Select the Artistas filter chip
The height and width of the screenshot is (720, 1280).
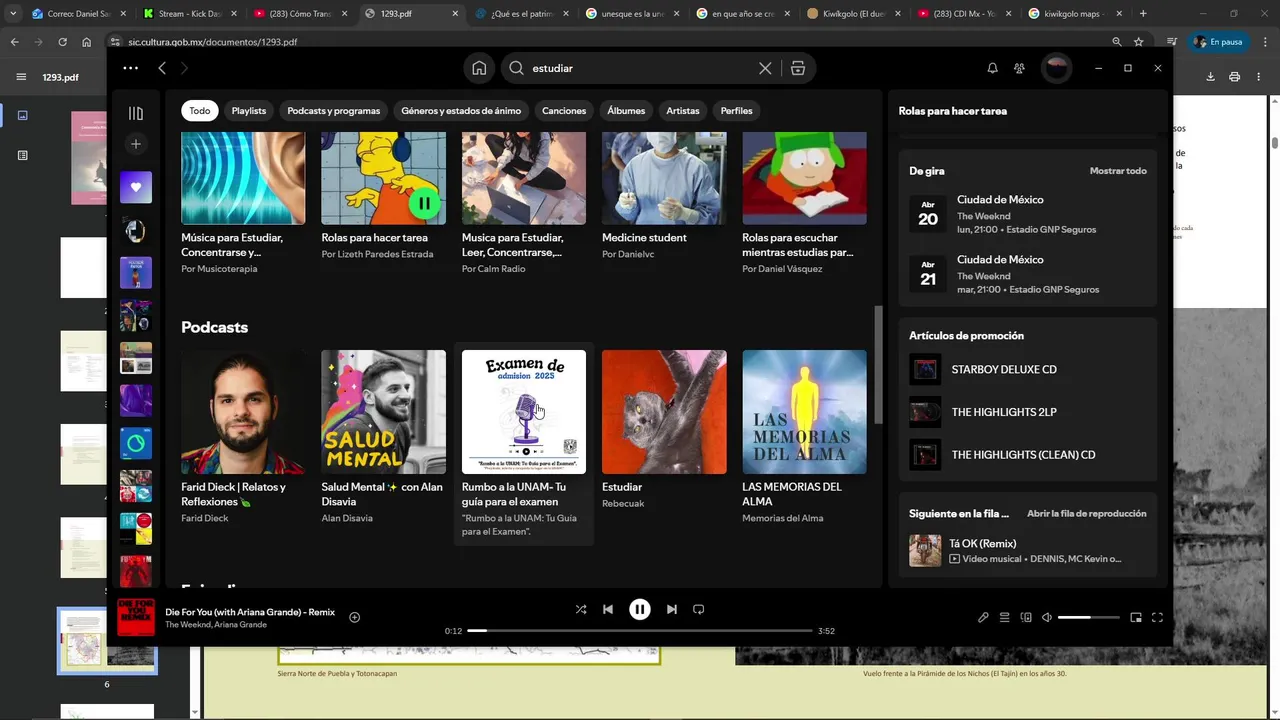point(683,110)
